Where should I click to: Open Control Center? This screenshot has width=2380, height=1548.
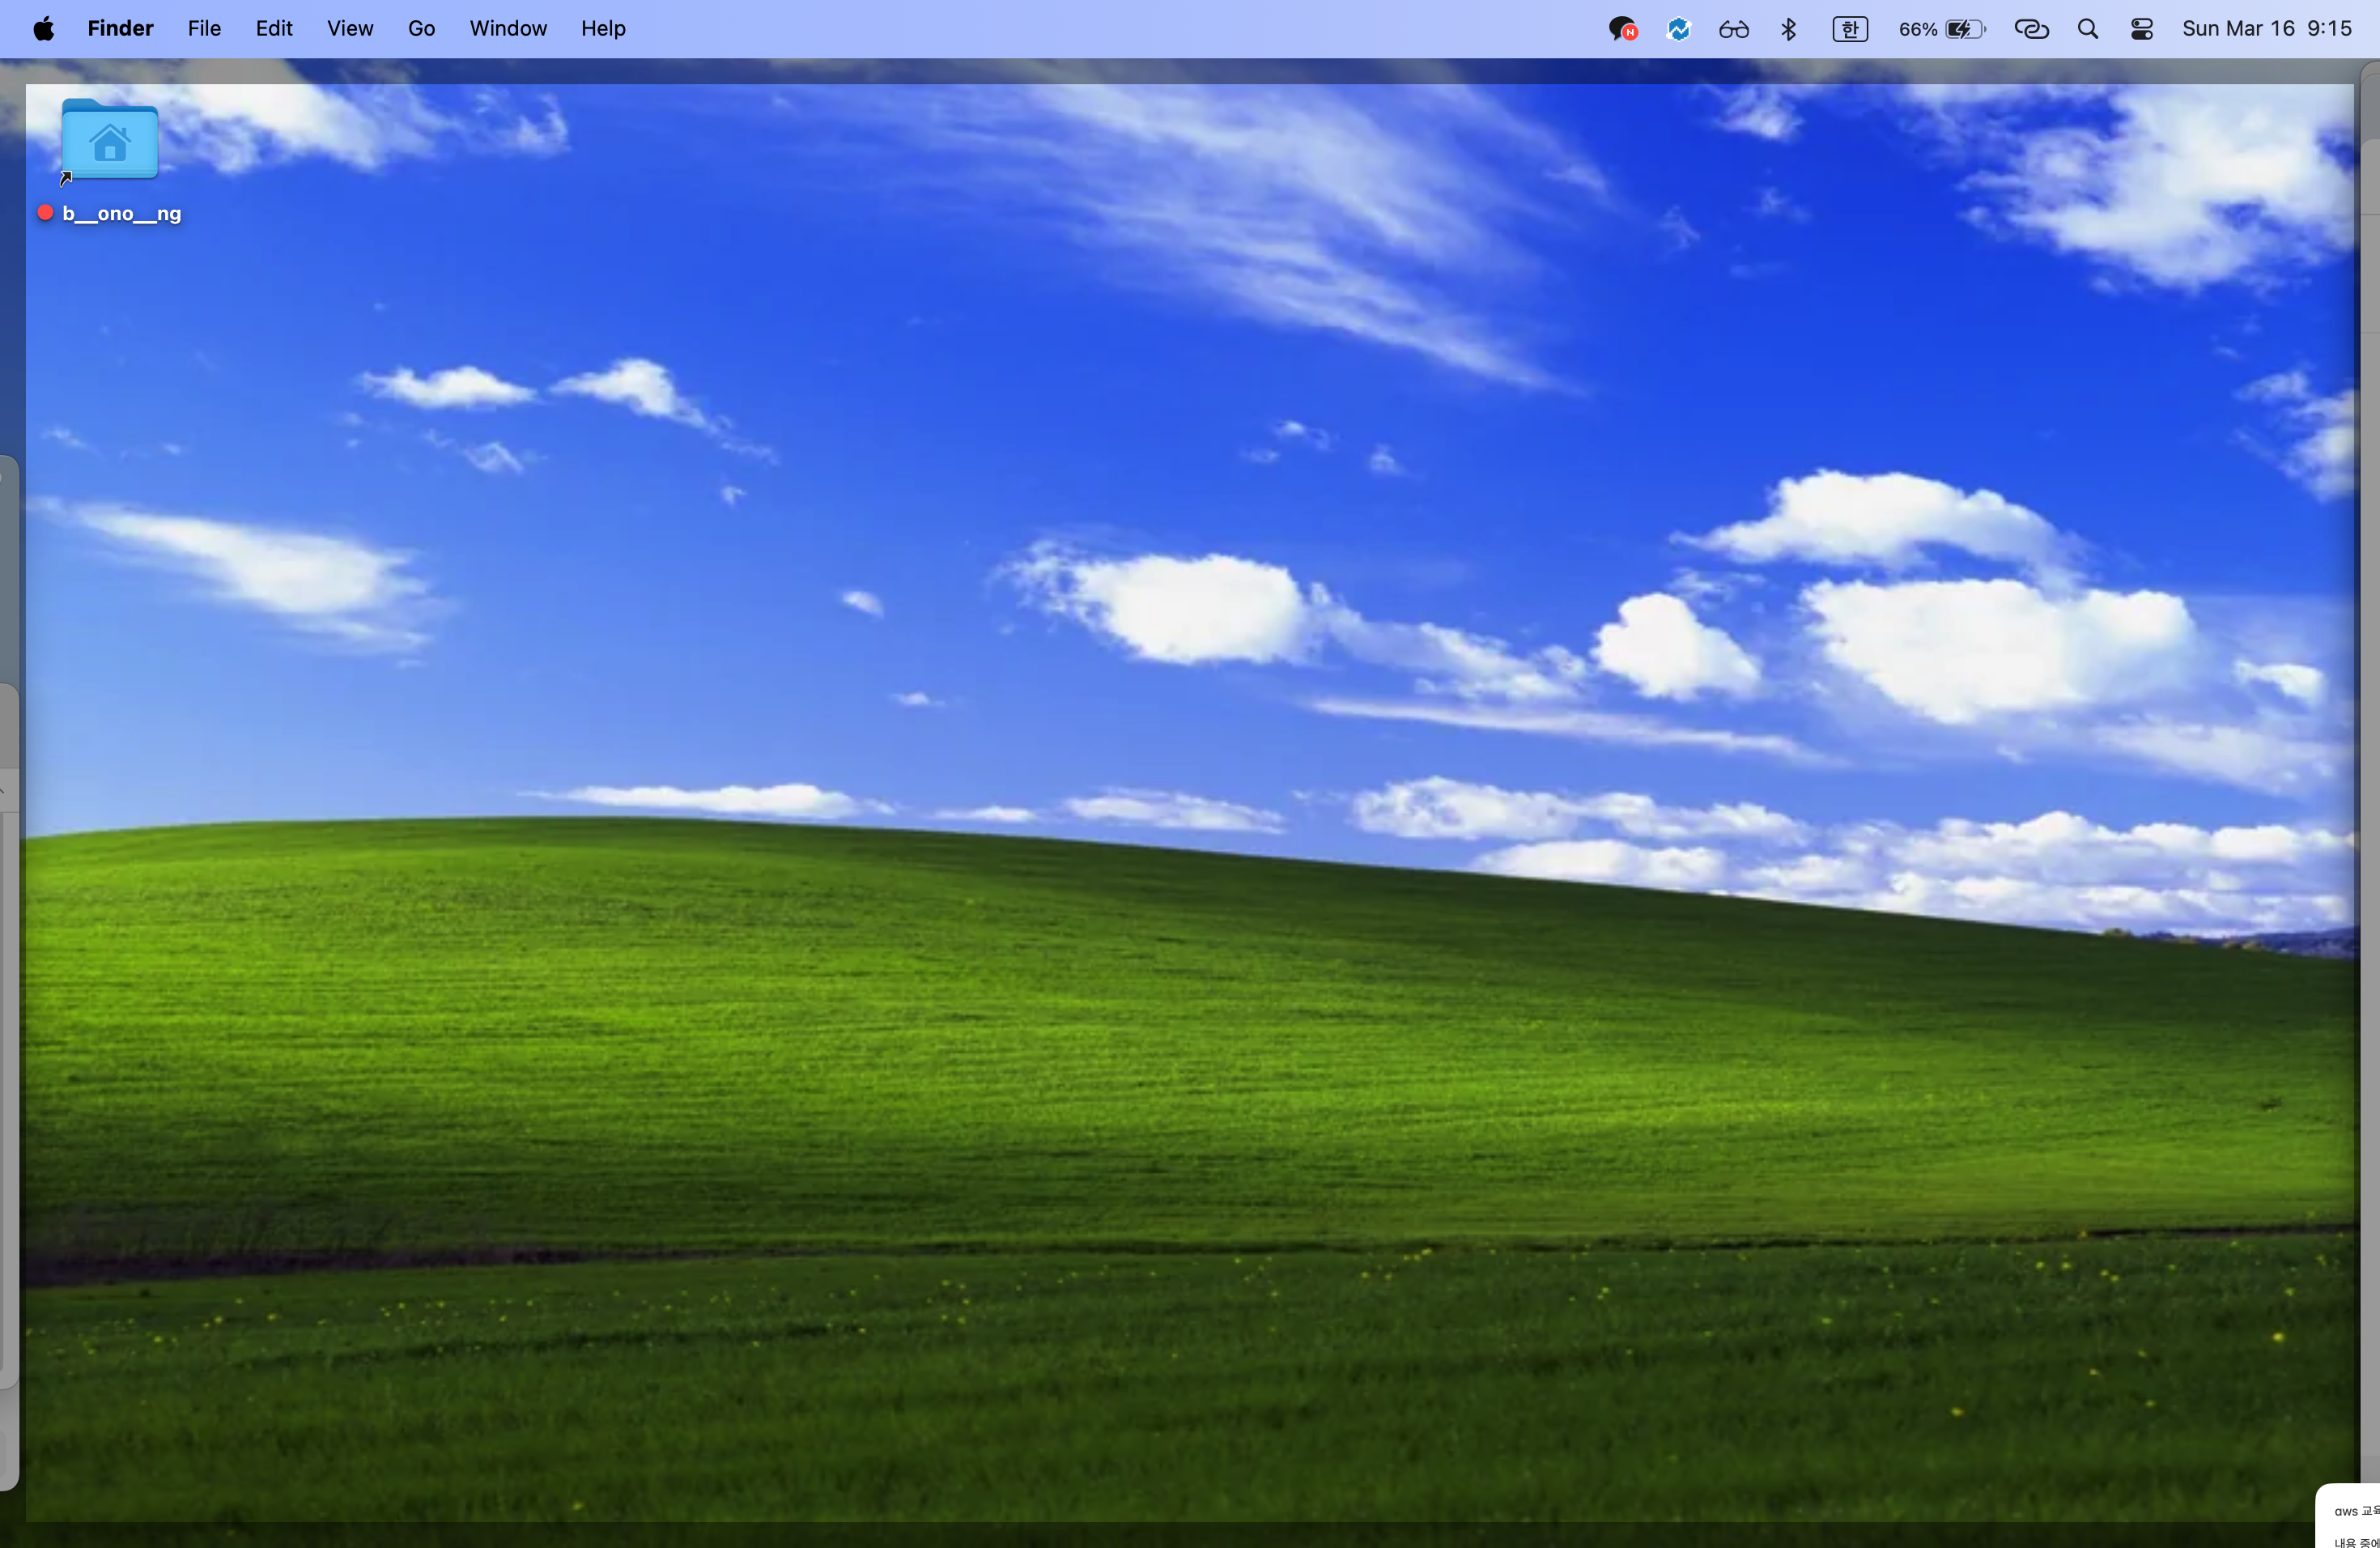pos(2141,29)
